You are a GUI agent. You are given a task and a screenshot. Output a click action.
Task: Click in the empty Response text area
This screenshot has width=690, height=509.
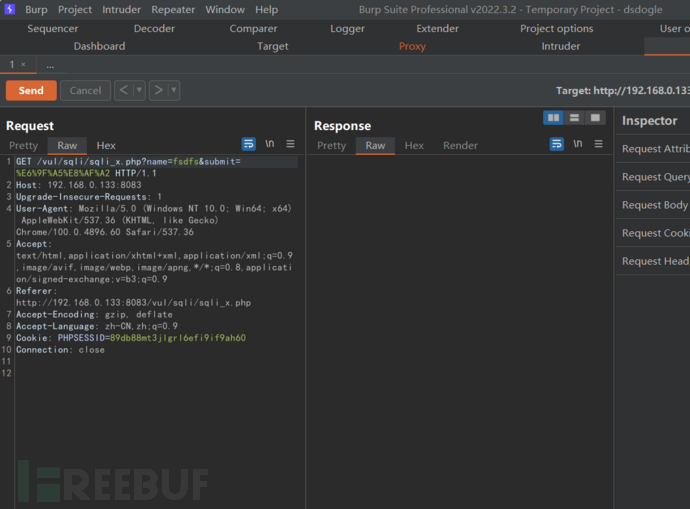[460, 330]
